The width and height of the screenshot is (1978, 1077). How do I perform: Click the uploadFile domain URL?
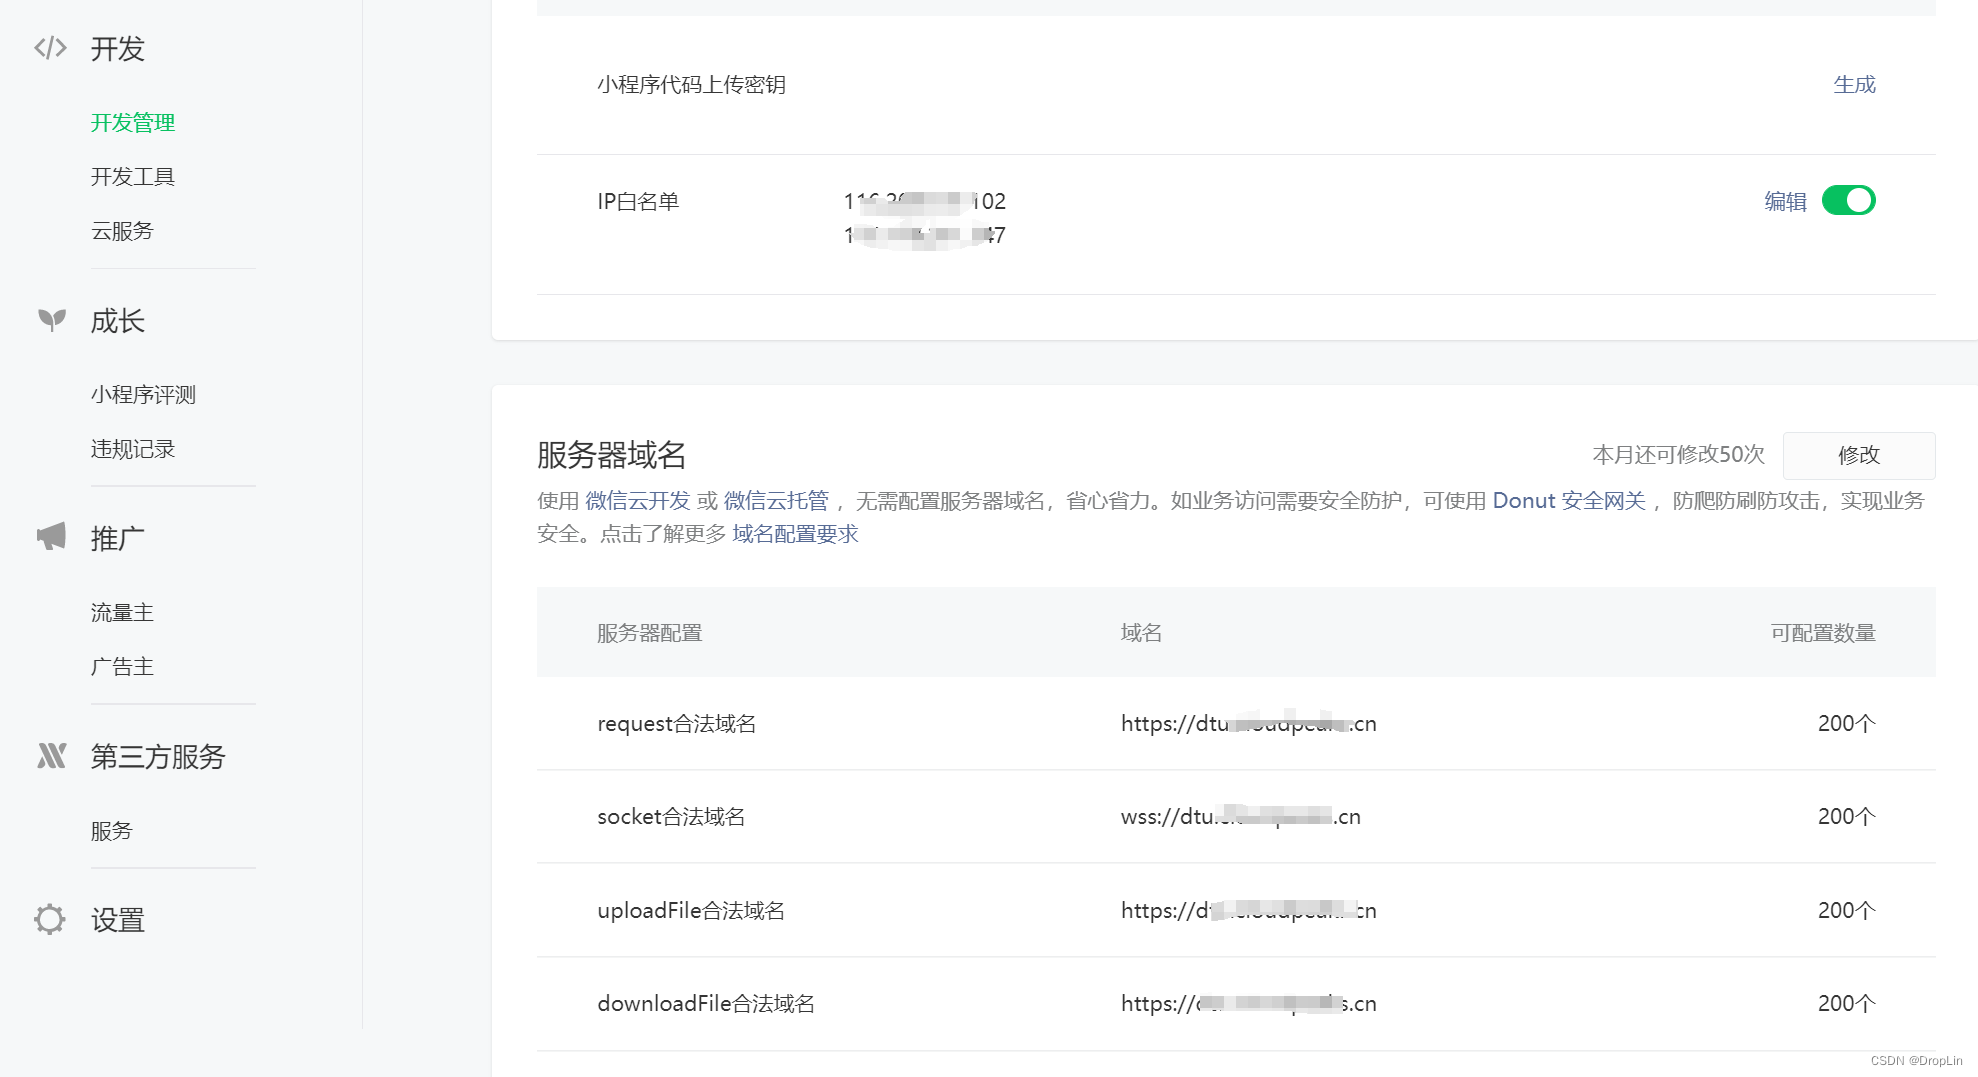(x=1249, y=911)
